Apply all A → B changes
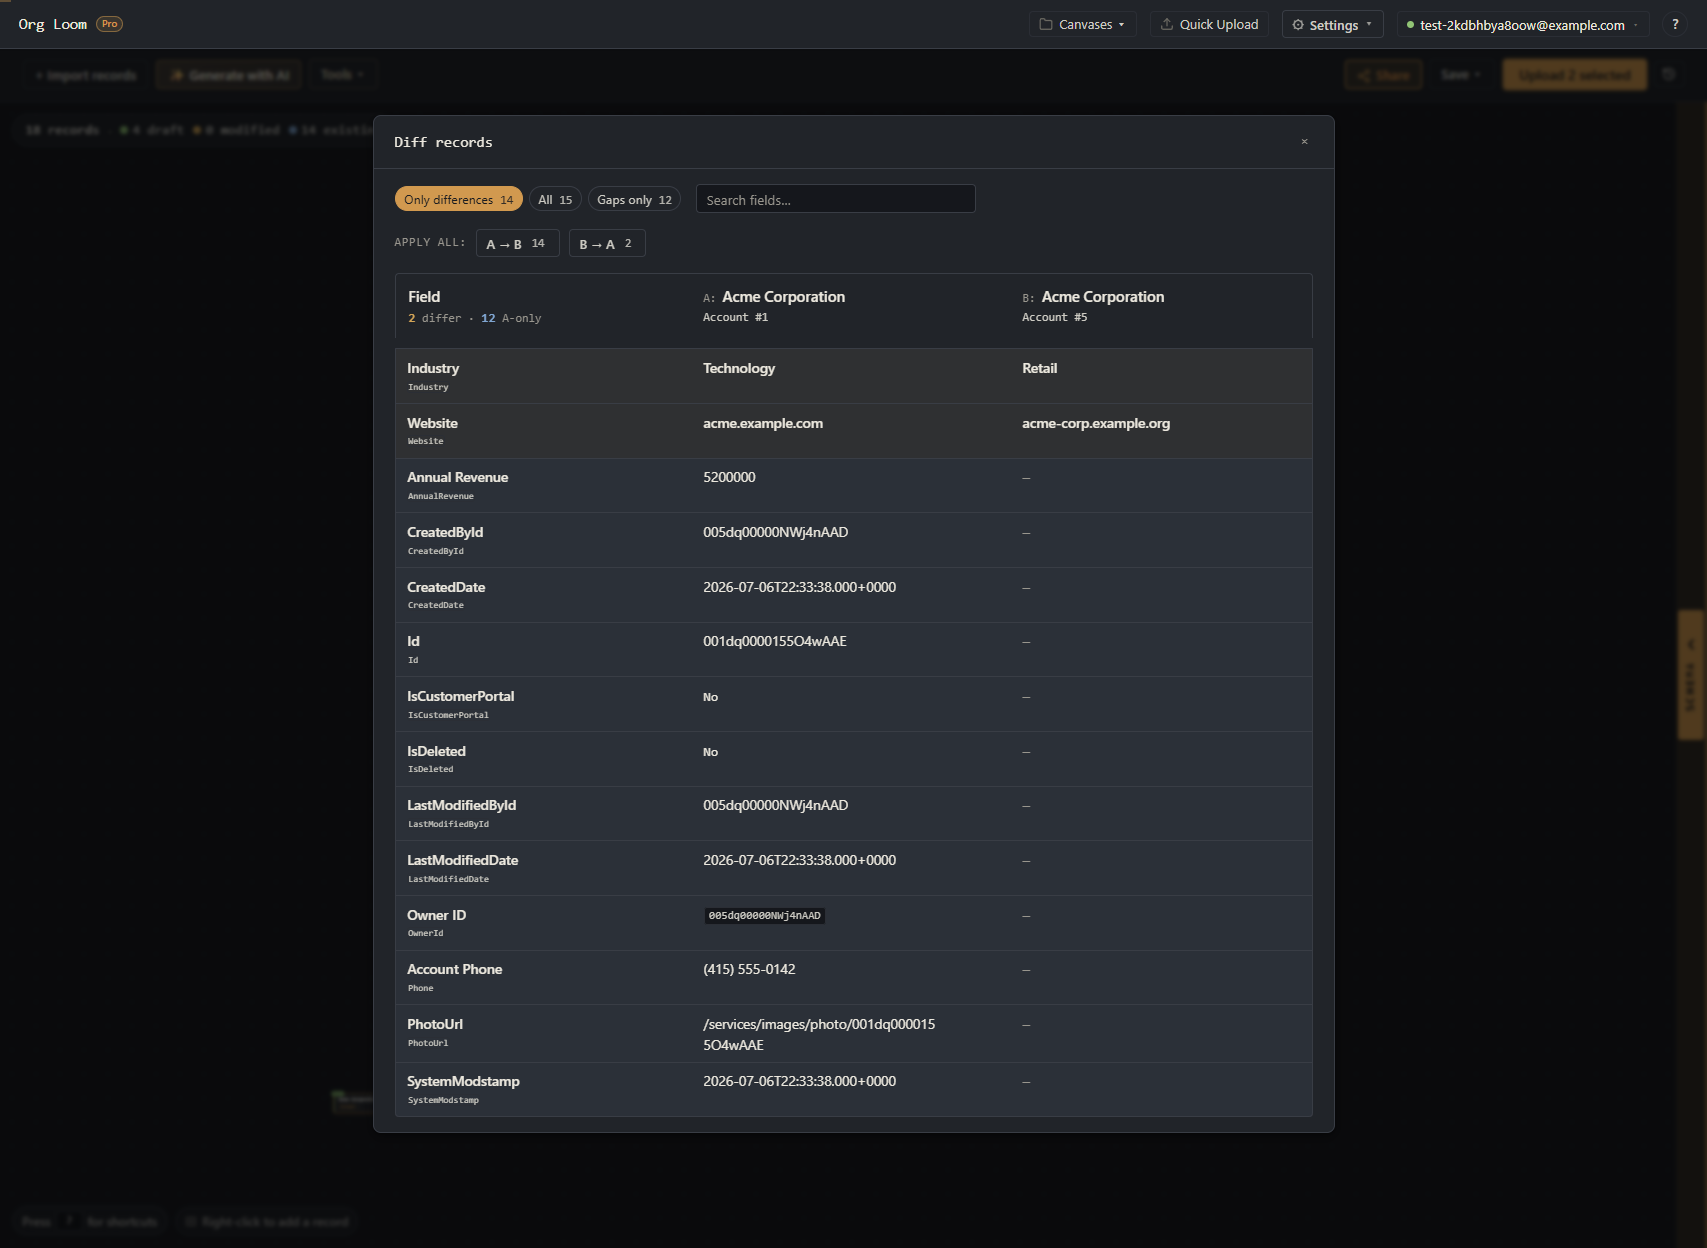The width and height of the screenshot is (1707, 1248). [x=517, y=243]
